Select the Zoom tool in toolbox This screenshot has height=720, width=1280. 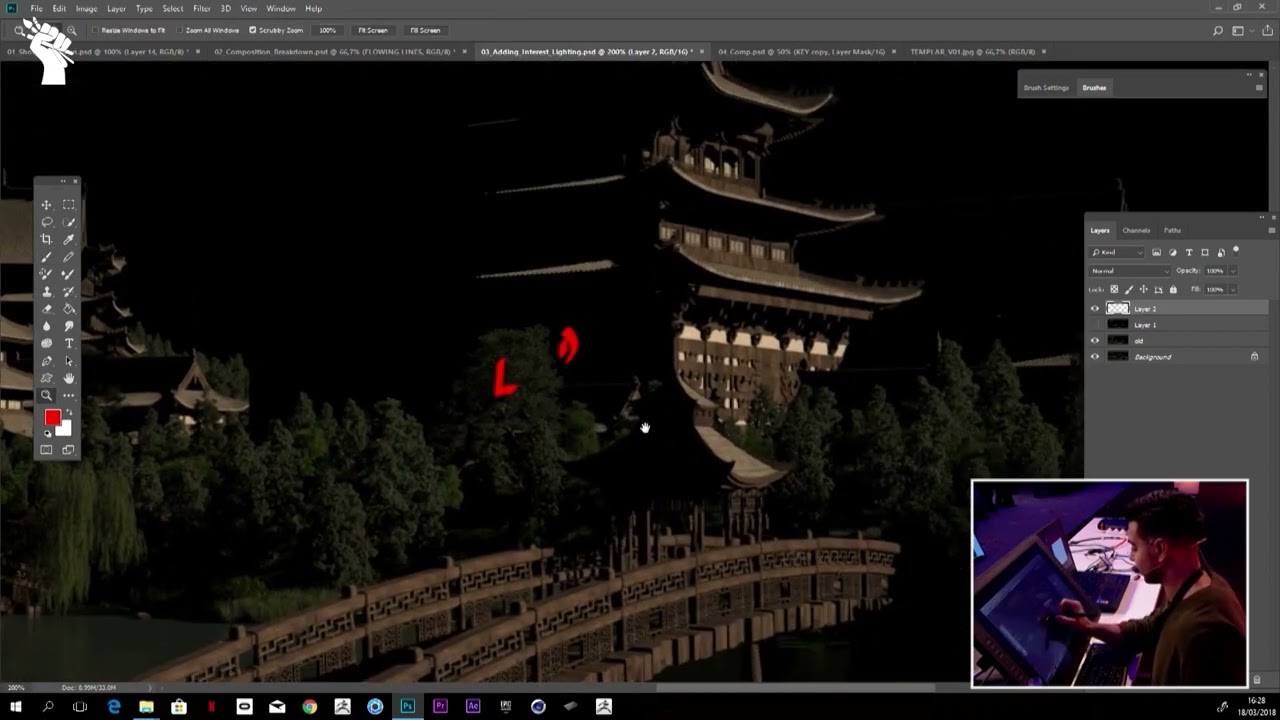[x=46, y=395]
